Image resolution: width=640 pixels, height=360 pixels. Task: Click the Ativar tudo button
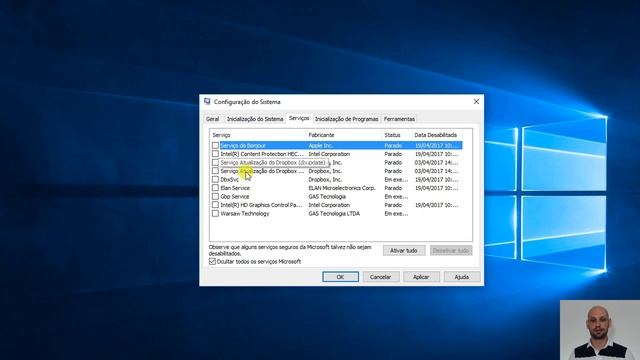pos(404,251)
